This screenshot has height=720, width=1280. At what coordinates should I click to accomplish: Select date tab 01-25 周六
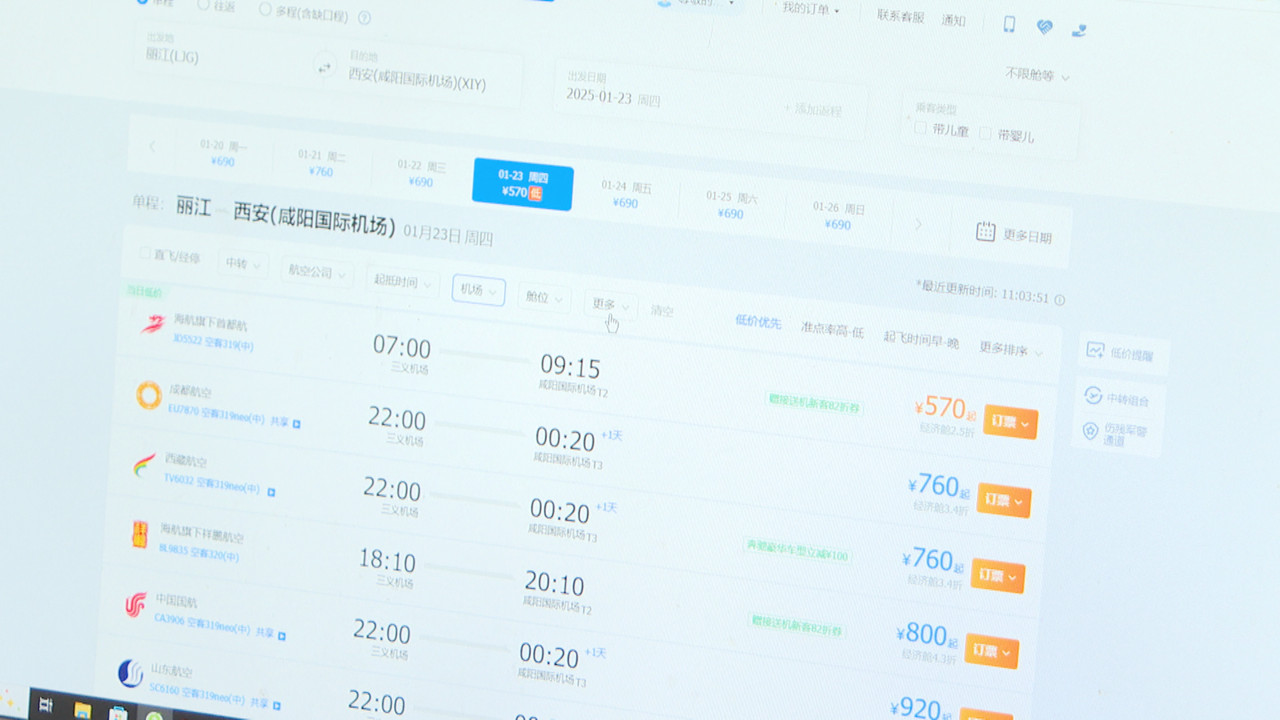click(731, 205)
